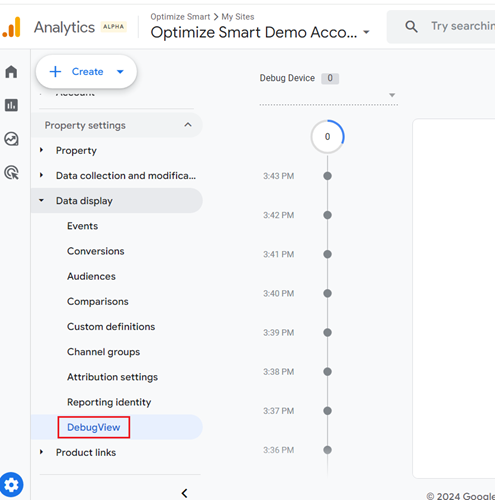Click the 3:43 PM time label
Image resolution: width=495 pixels, height=500 pixels.
point(279,176)
